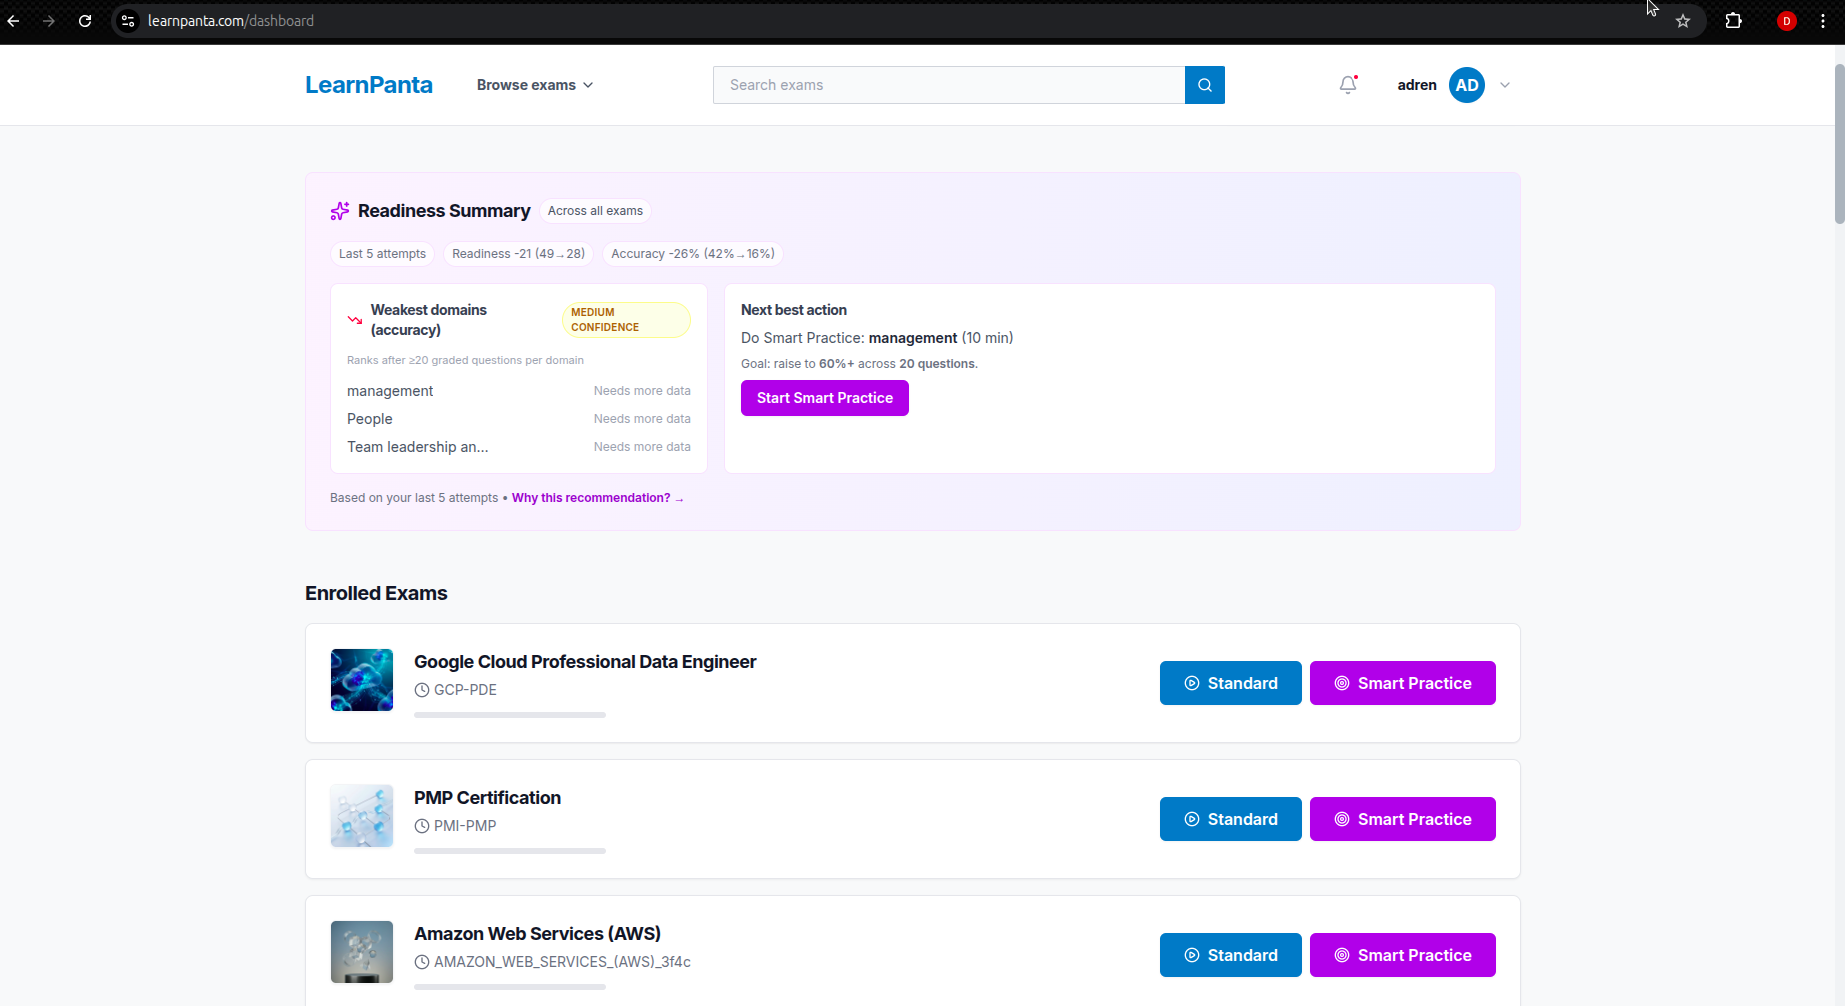
Task: Open site information icon in address bar
Action: (x=128, y=21)
